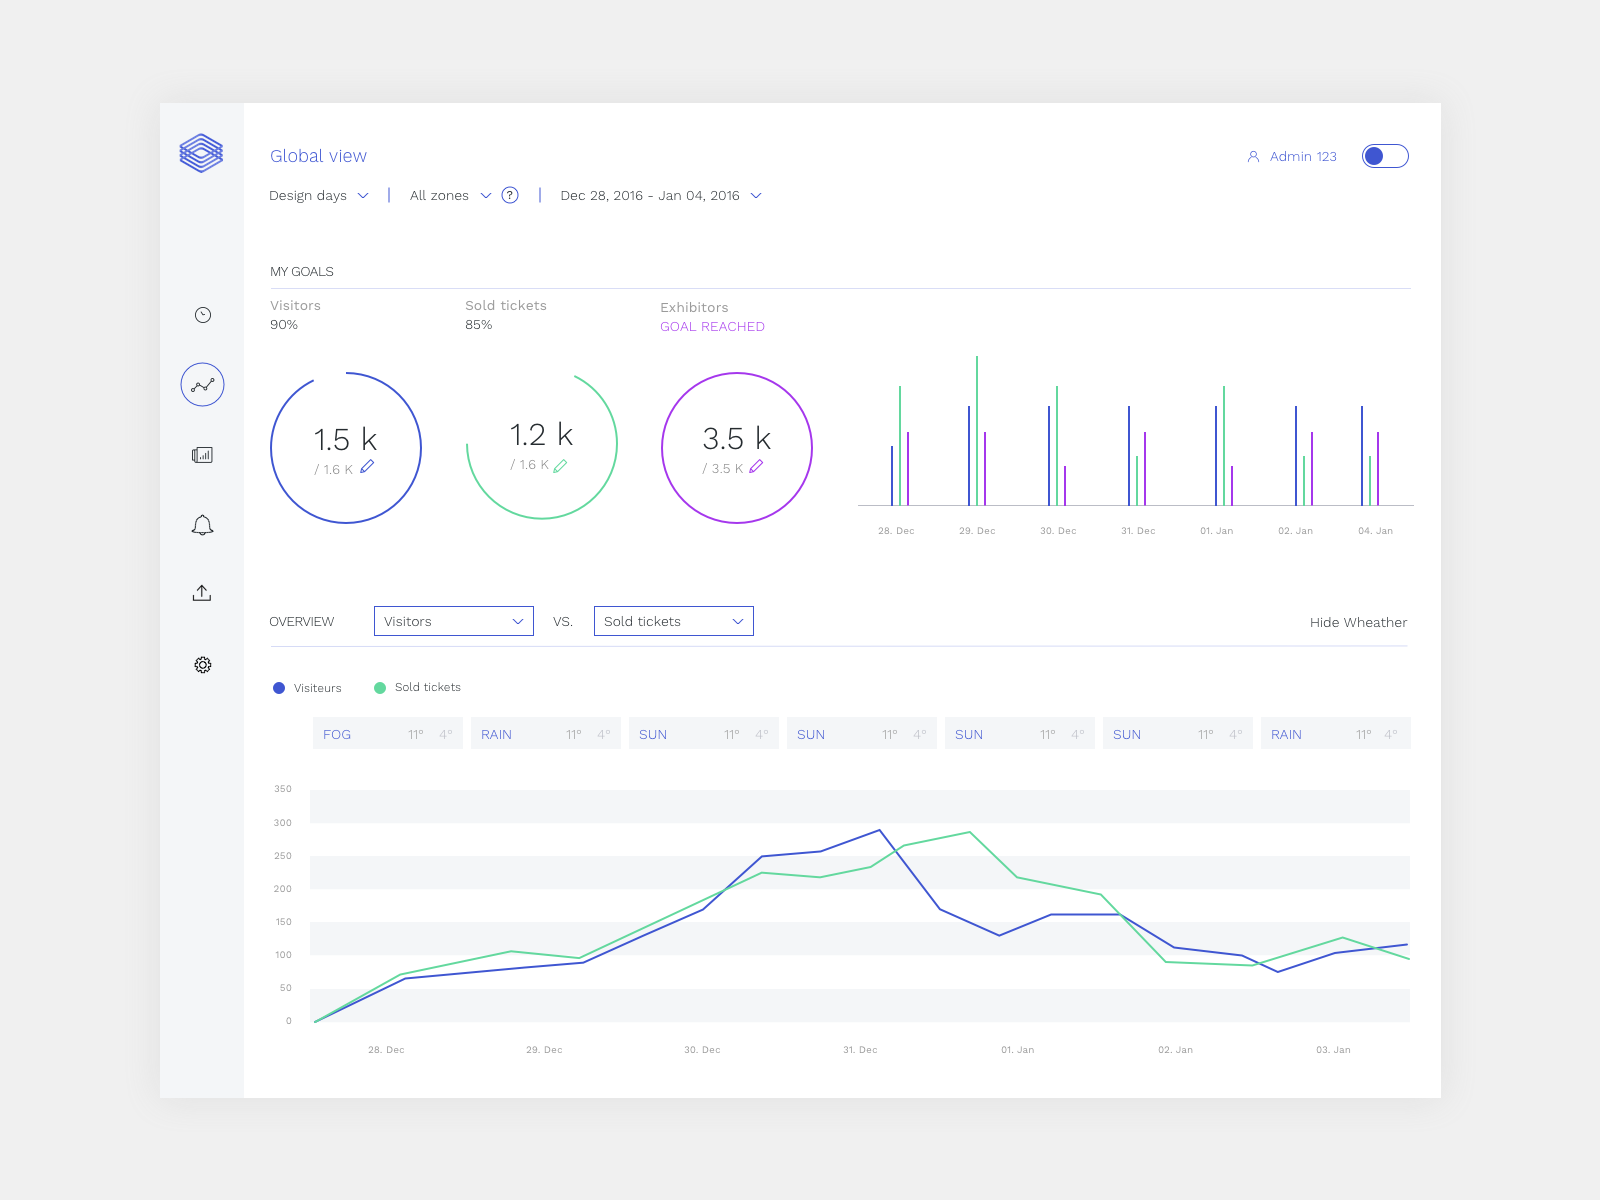Click the Hide Wheather link

click(1358, 622)
